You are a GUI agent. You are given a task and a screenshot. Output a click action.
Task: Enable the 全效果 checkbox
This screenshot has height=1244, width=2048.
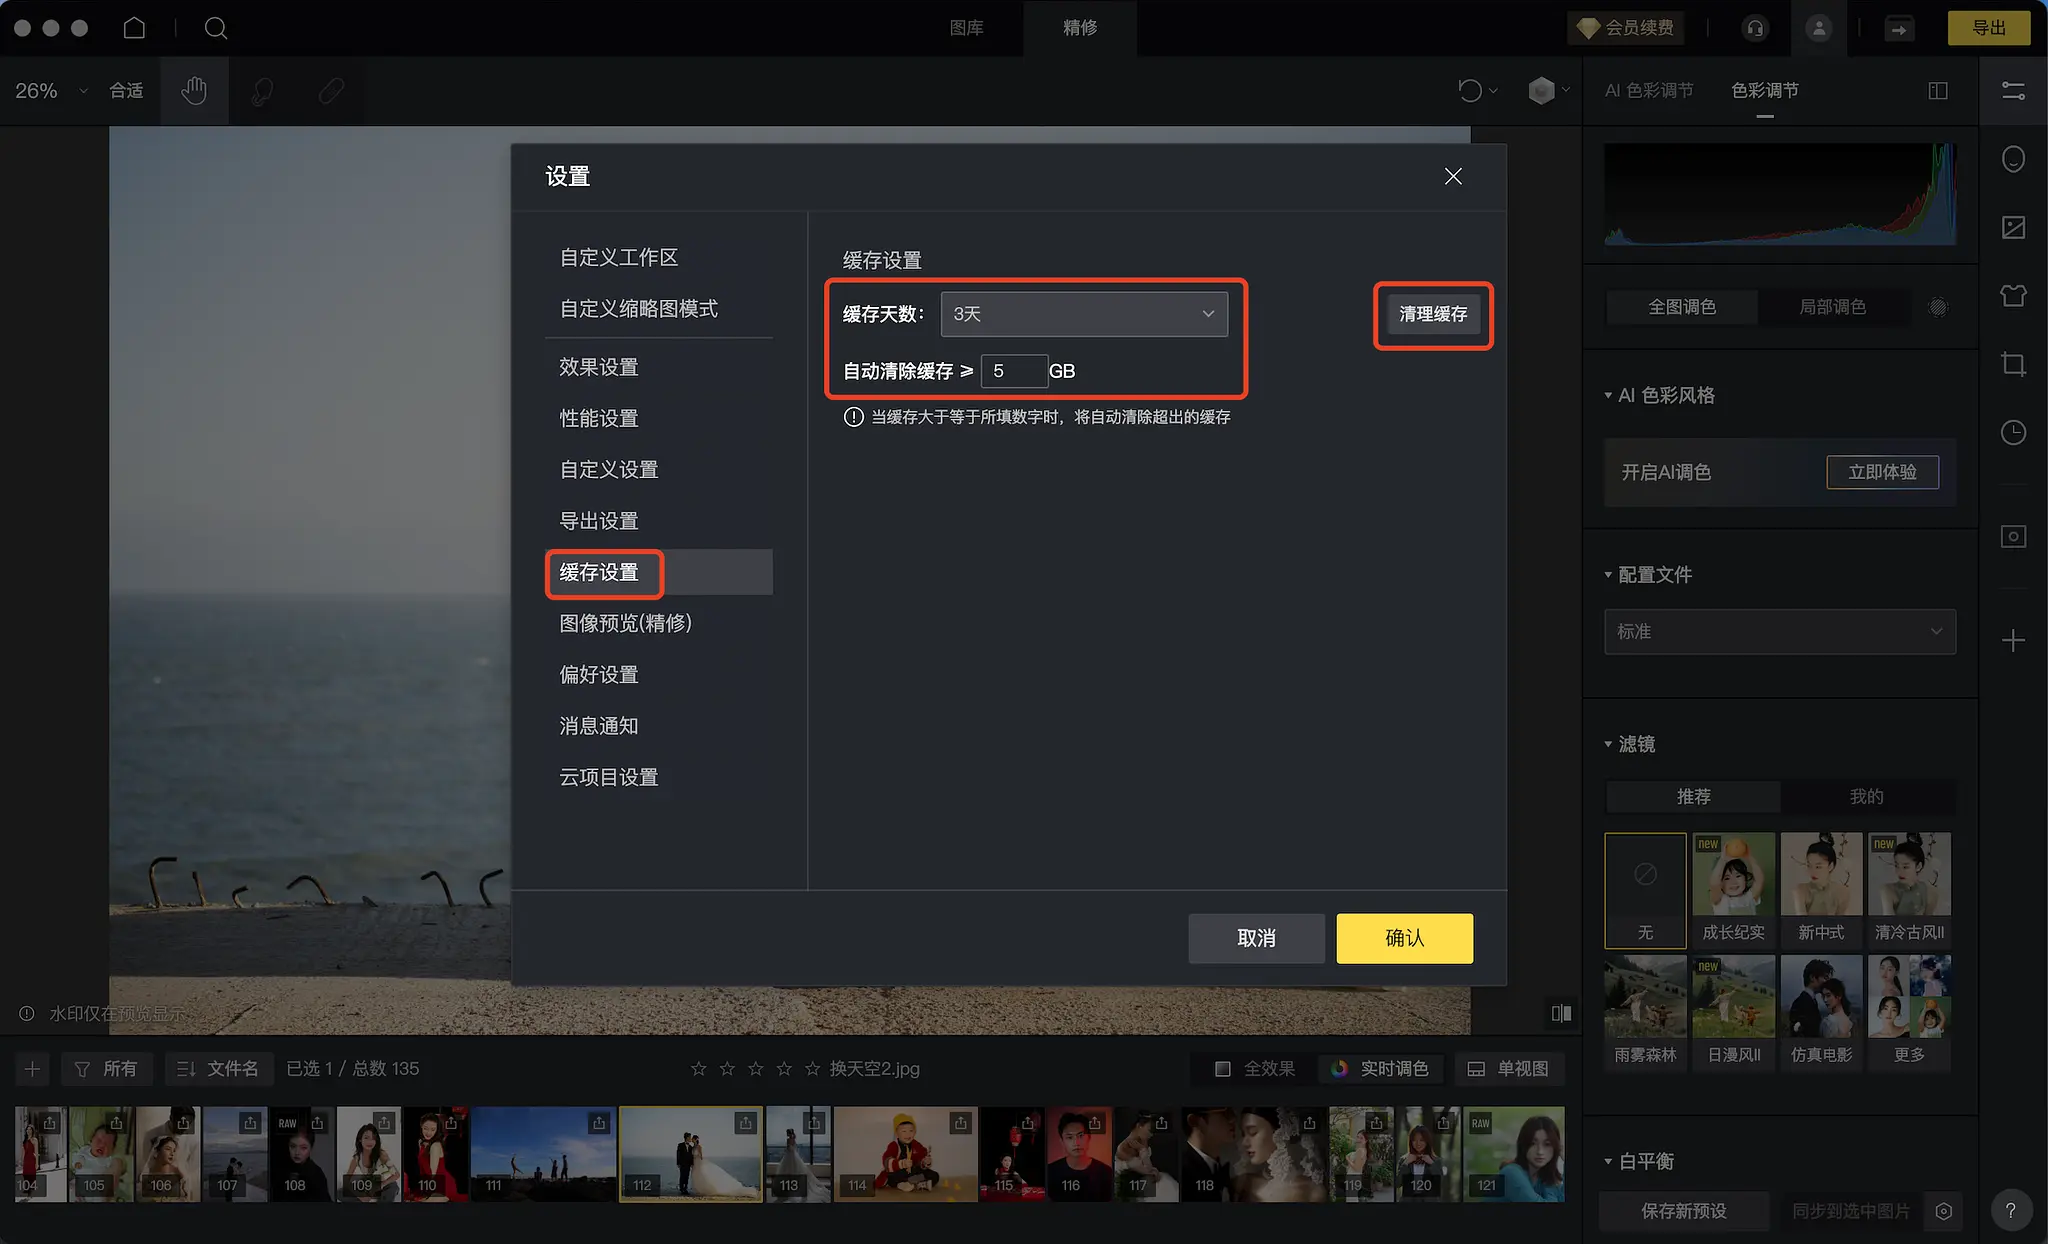(1222, 1069)
